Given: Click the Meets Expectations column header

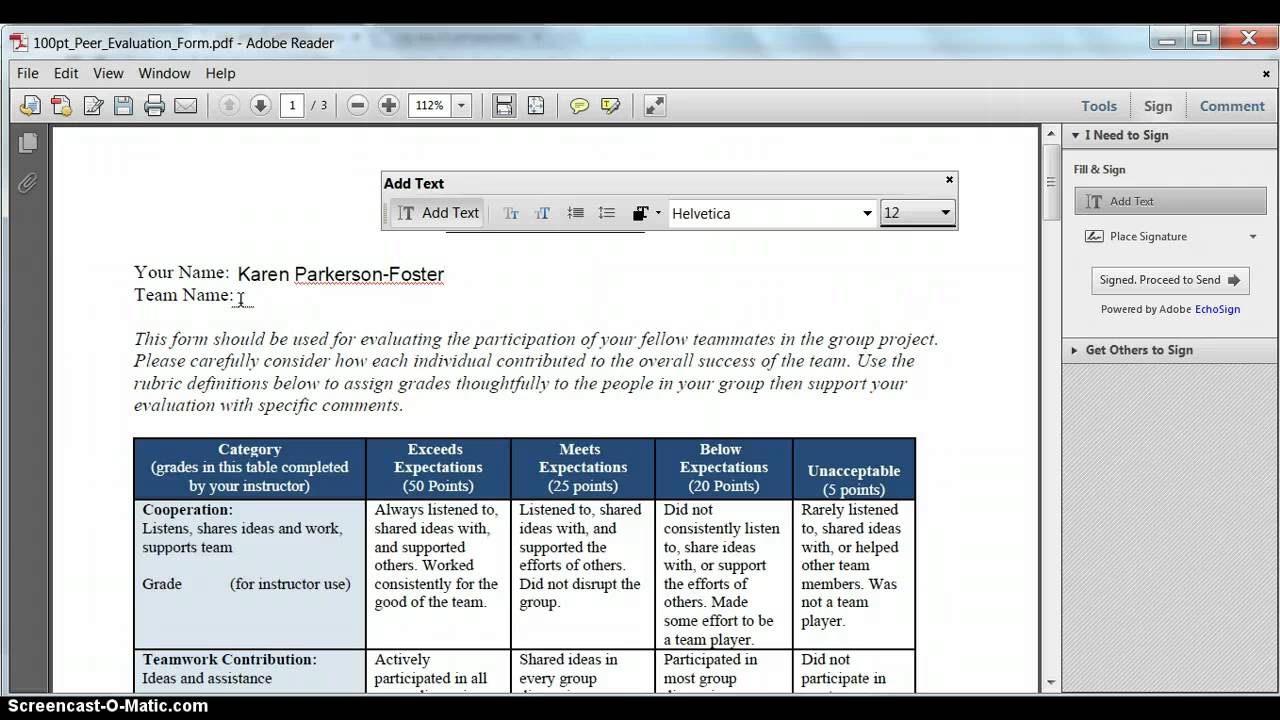Looking at the screenshot, I should point(583,468).
